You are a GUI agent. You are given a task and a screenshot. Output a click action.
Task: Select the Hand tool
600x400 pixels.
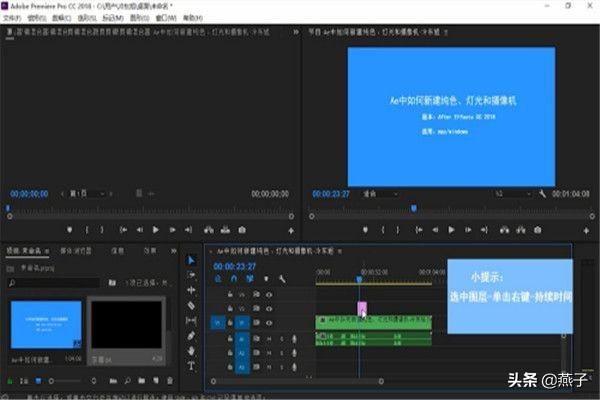coord(191,351)
